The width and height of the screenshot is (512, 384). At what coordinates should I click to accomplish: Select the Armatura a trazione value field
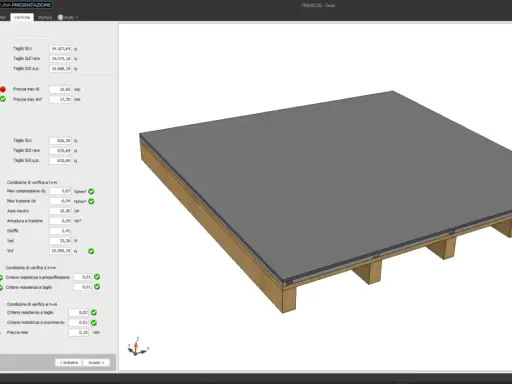point(61,221)
